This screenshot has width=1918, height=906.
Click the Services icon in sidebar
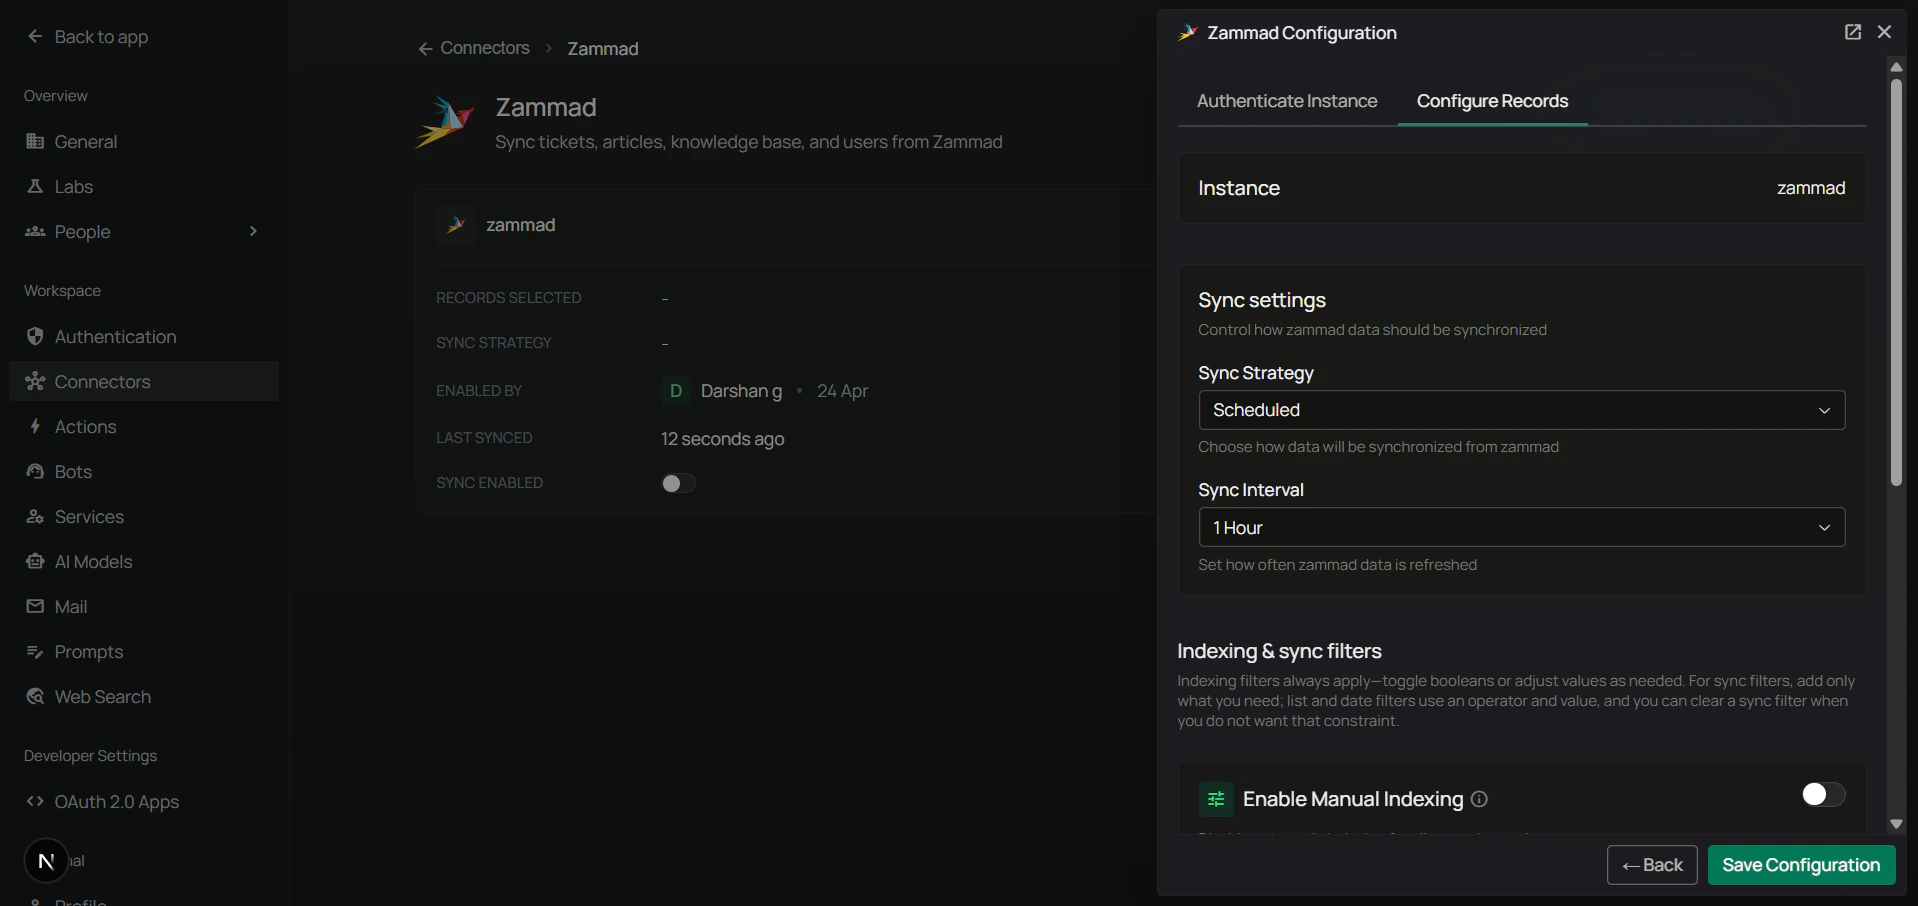[x=35, y=516]
